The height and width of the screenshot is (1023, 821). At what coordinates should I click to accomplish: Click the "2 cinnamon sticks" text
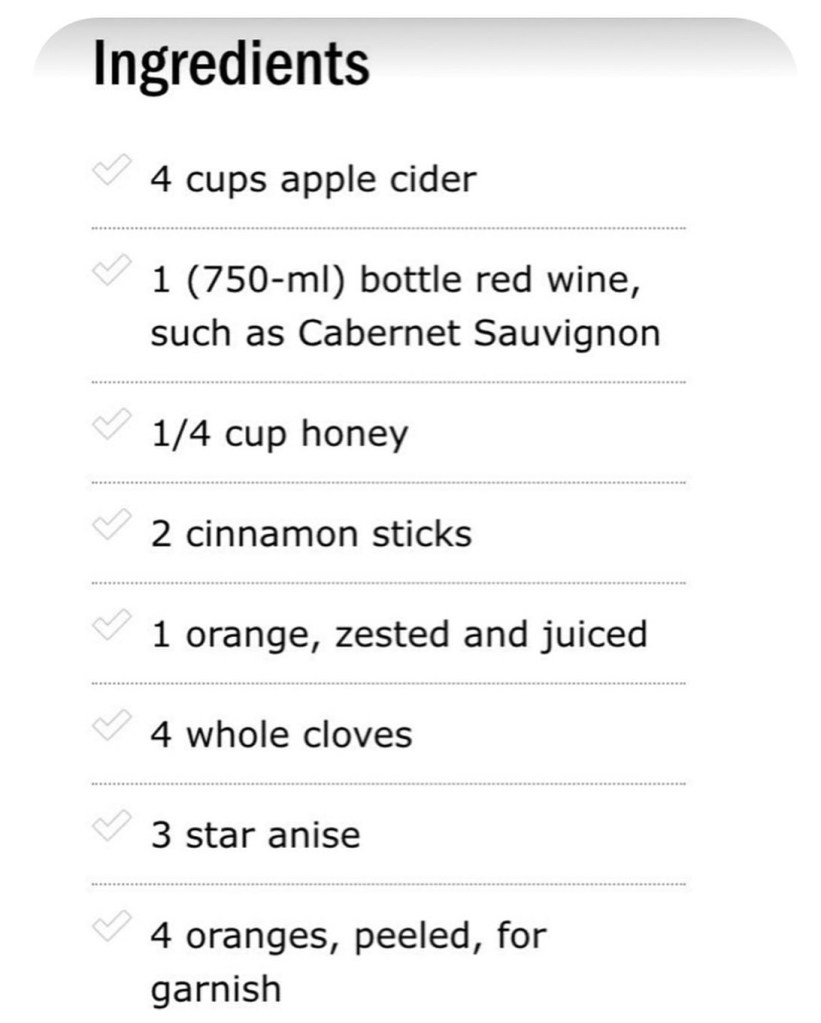[311, 534]
